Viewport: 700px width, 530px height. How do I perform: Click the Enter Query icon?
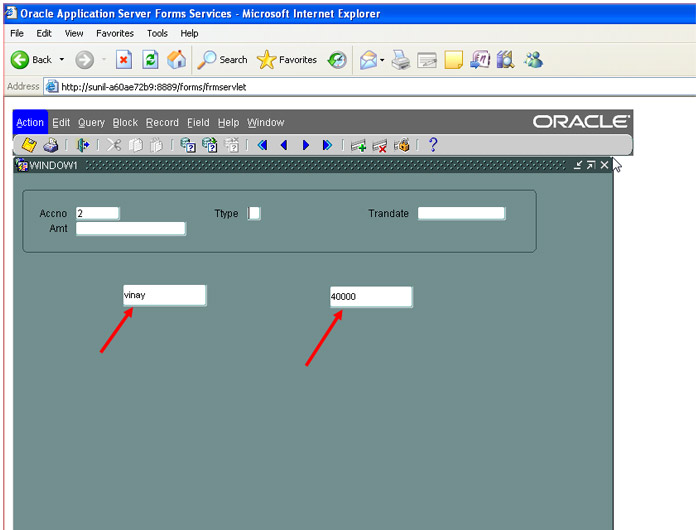(188, 145)
